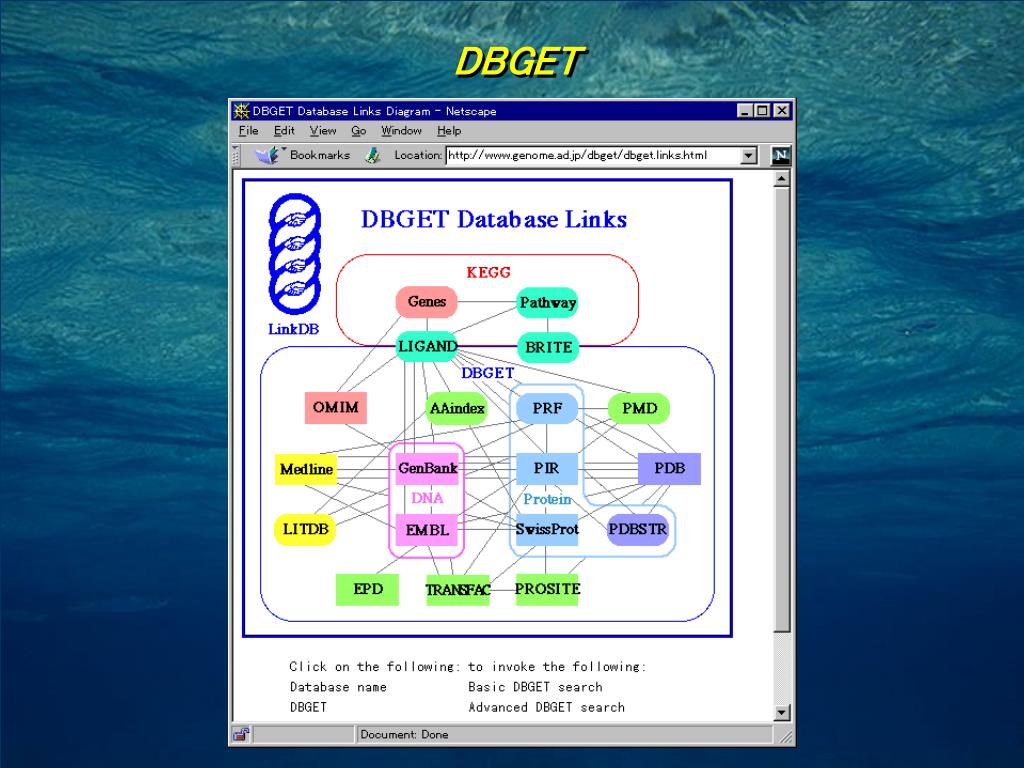
Task: Click the Medline database node
Action: 306,469
